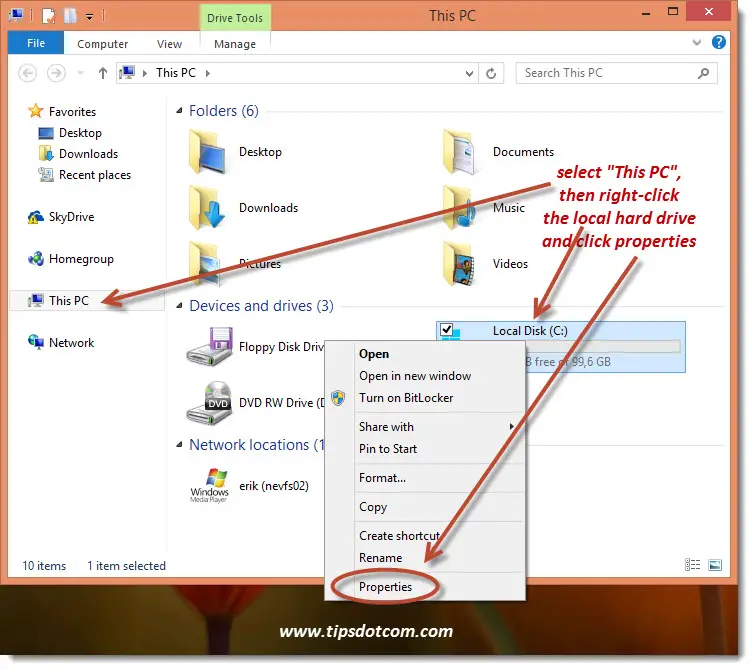The image size is (753, 670).
Task: Click the Network icon in sidebar
Action: 36,342
